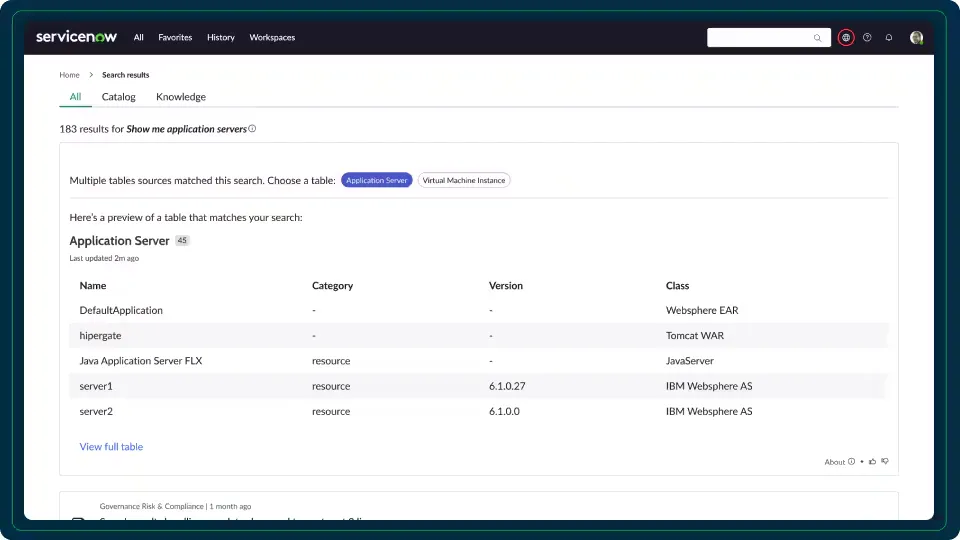Give the result a thumbs up
The width and height of the screenshot is (960, 540).
873,462
